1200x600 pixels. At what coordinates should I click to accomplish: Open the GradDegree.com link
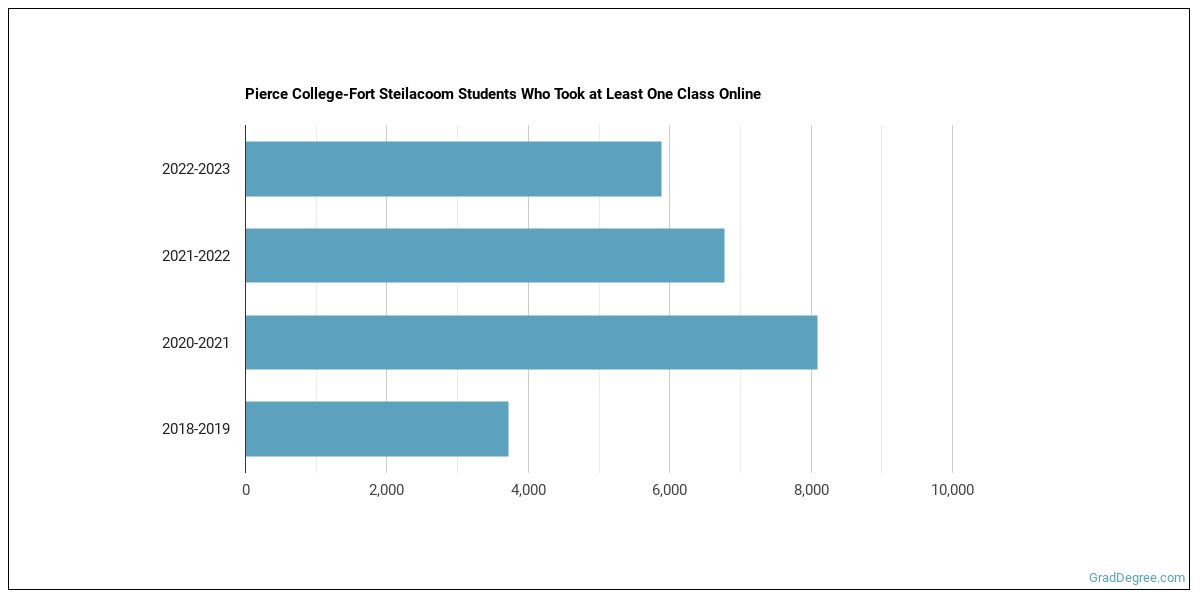point(1137,578)
